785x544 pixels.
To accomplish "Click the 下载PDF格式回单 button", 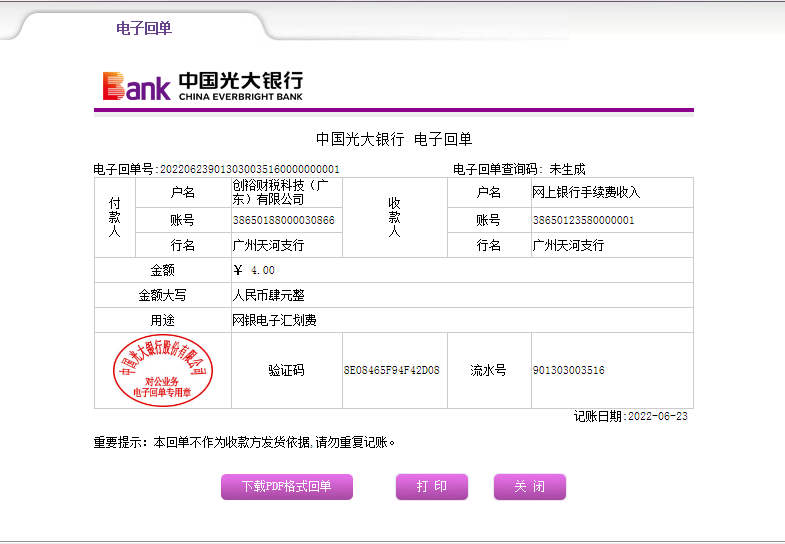I will pos(286,487).
